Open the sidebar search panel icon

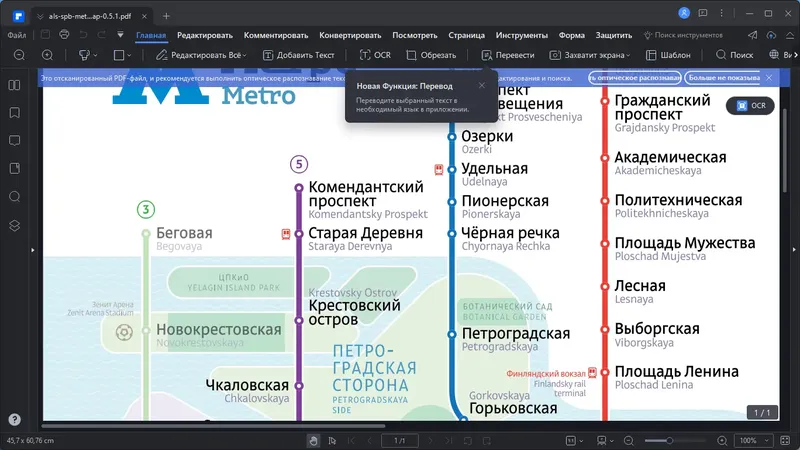pyautogui.click(x=14, y=196)
